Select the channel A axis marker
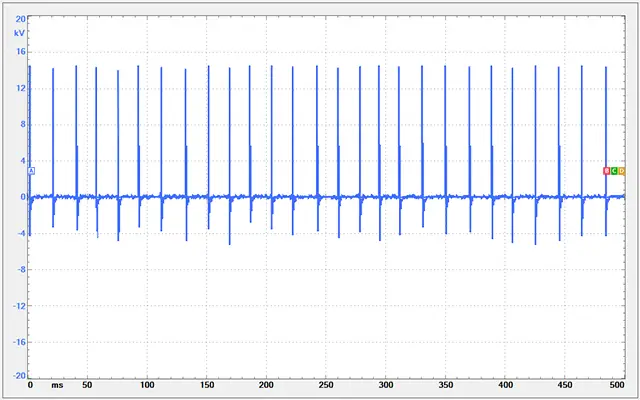The height and width of the screenshot is (400, 640). (x=31, y=171)
